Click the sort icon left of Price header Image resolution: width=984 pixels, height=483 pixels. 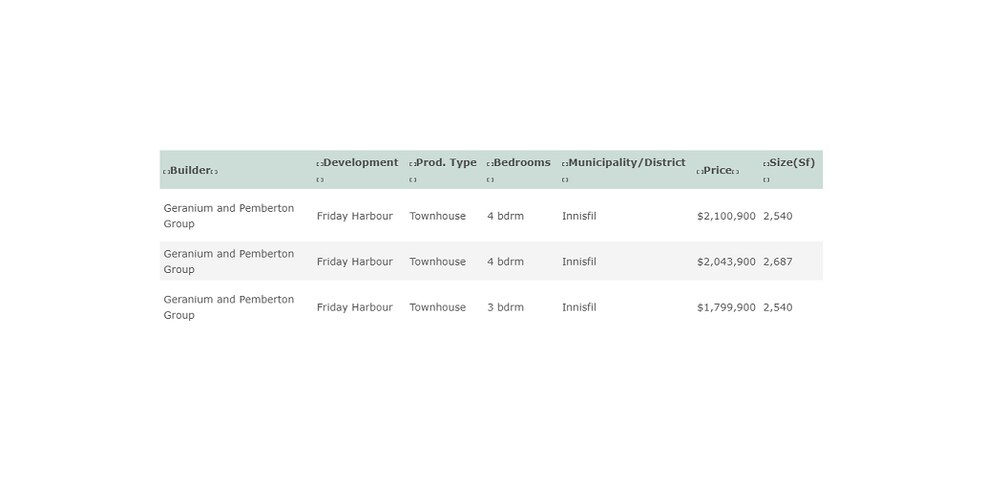coord(699,172)
